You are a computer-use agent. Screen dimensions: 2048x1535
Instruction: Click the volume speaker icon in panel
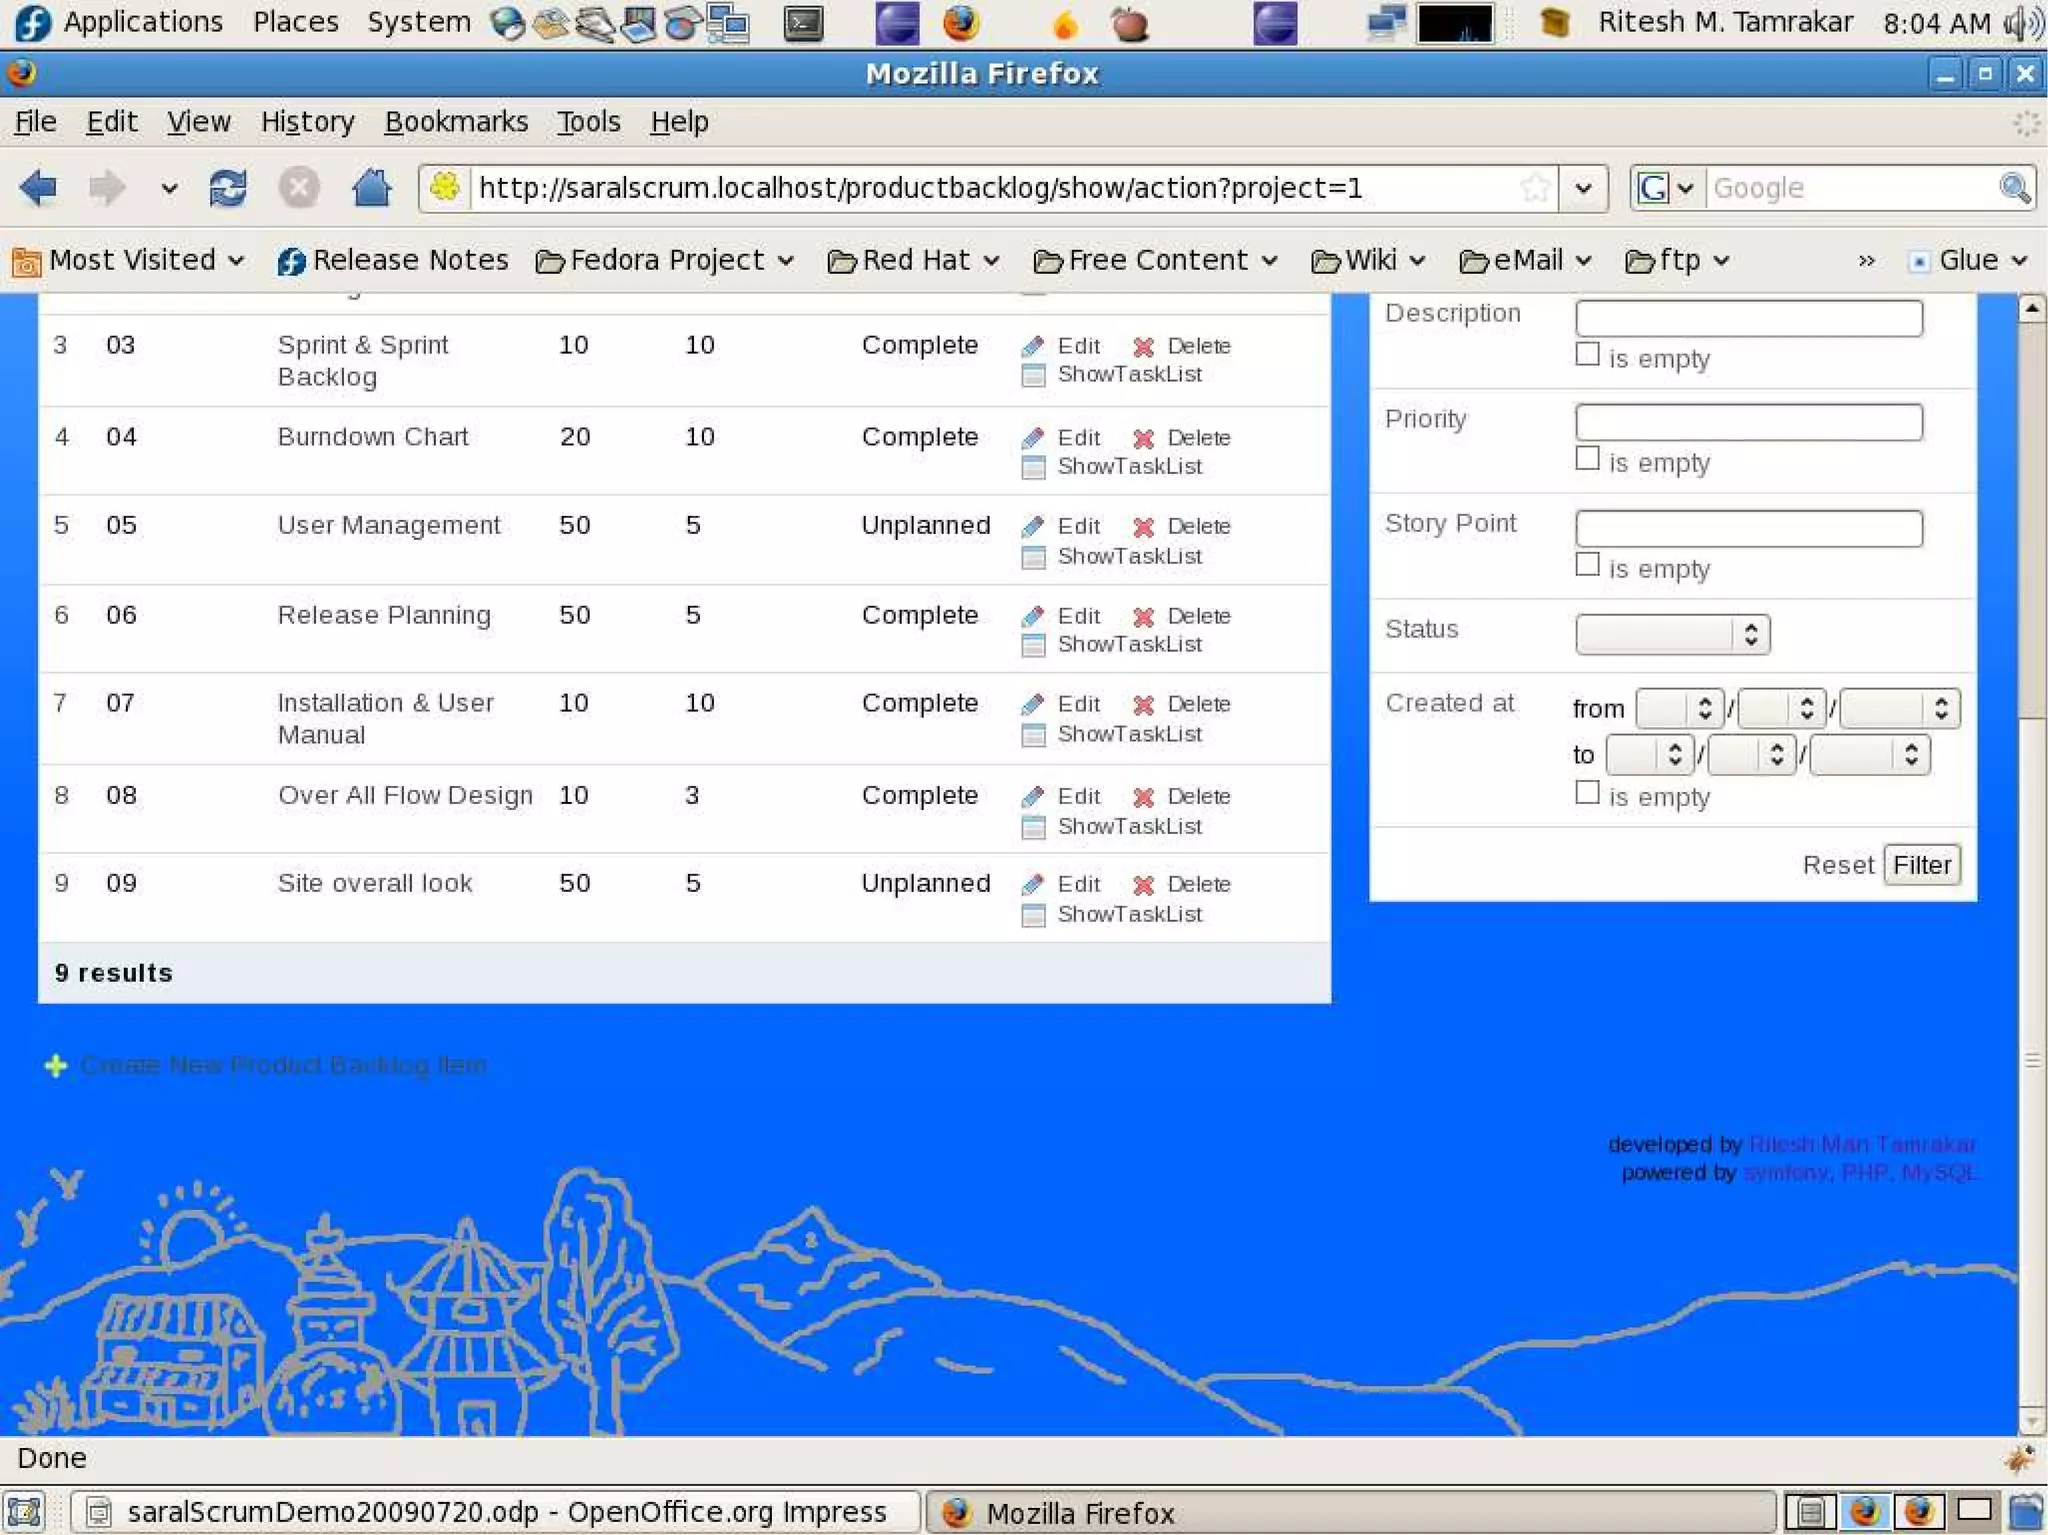pyautogui.click(x=2024, y=22)
